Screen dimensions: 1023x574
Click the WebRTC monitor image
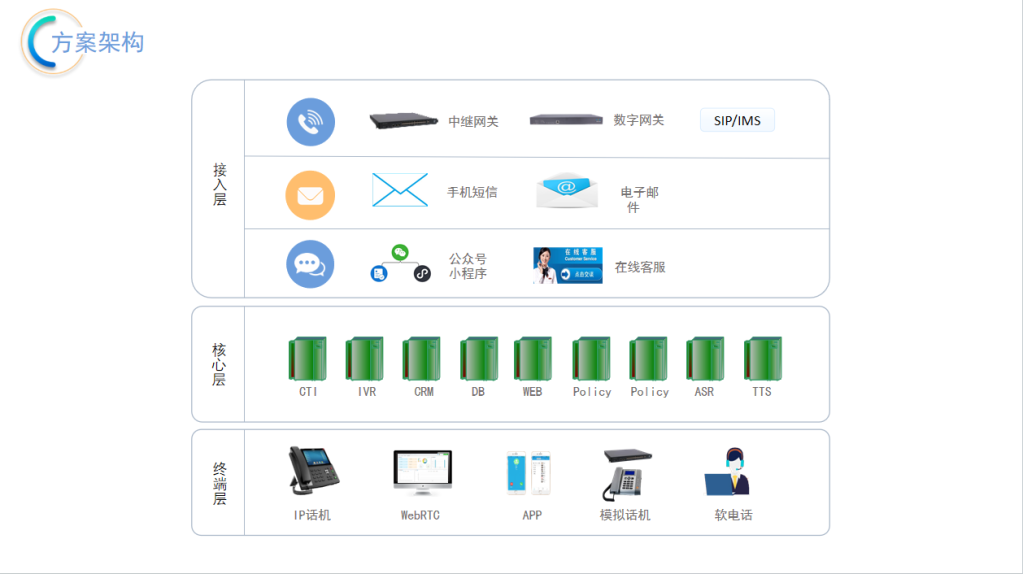[x=422, y=473]
